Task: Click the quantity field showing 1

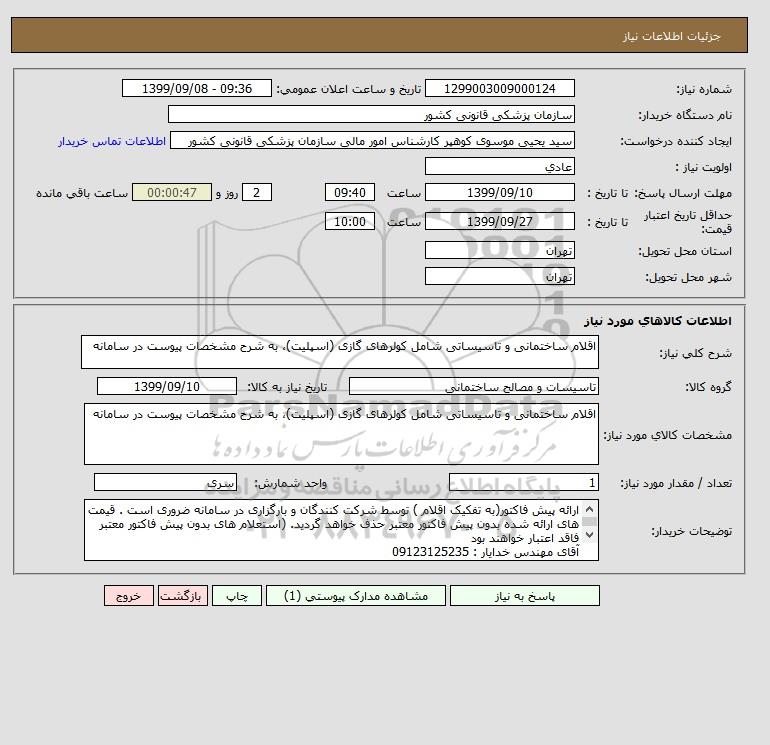Action: (x=523, y=483)
